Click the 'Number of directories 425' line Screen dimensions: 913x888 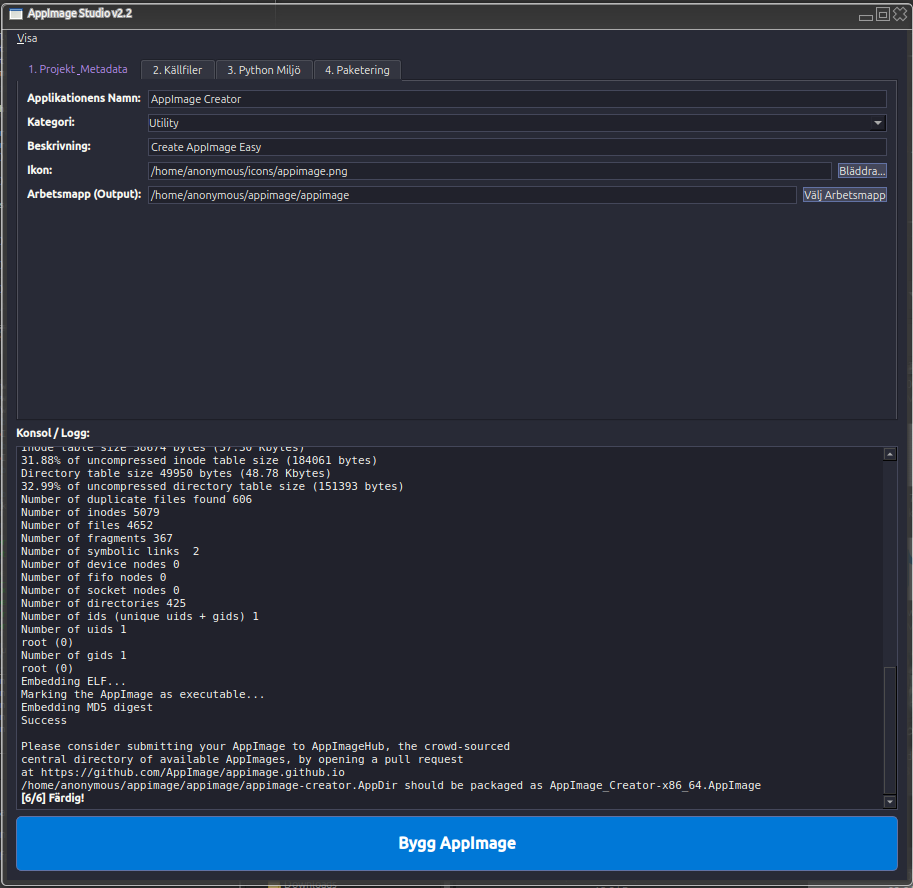point(104,603)
